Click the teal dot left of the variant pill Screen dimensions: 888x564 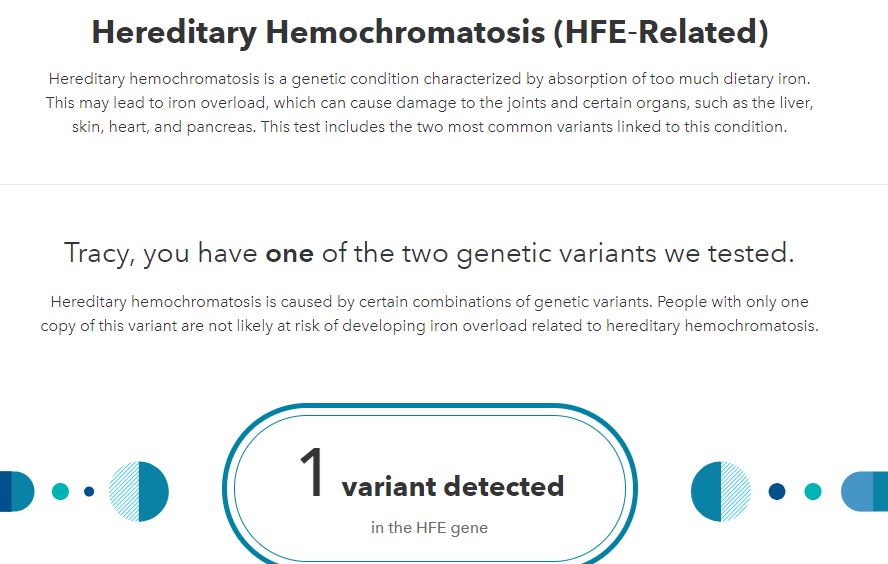pos(60,491)
